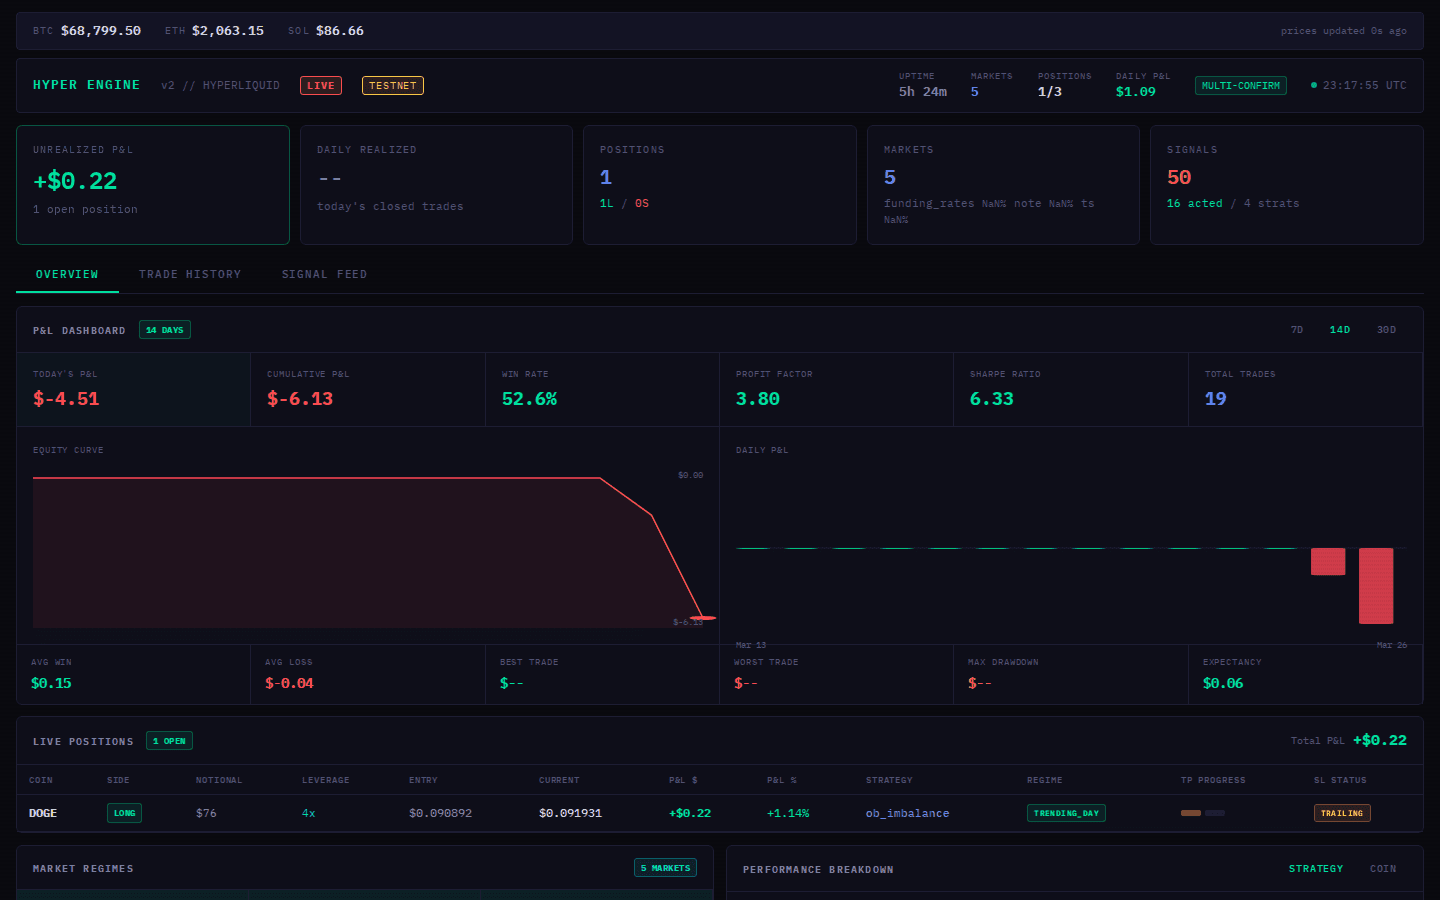Switch to the TRADE HISTORY tab
Screen dimensions: 1440x900
pyautogui.click(x=190, y=273)
